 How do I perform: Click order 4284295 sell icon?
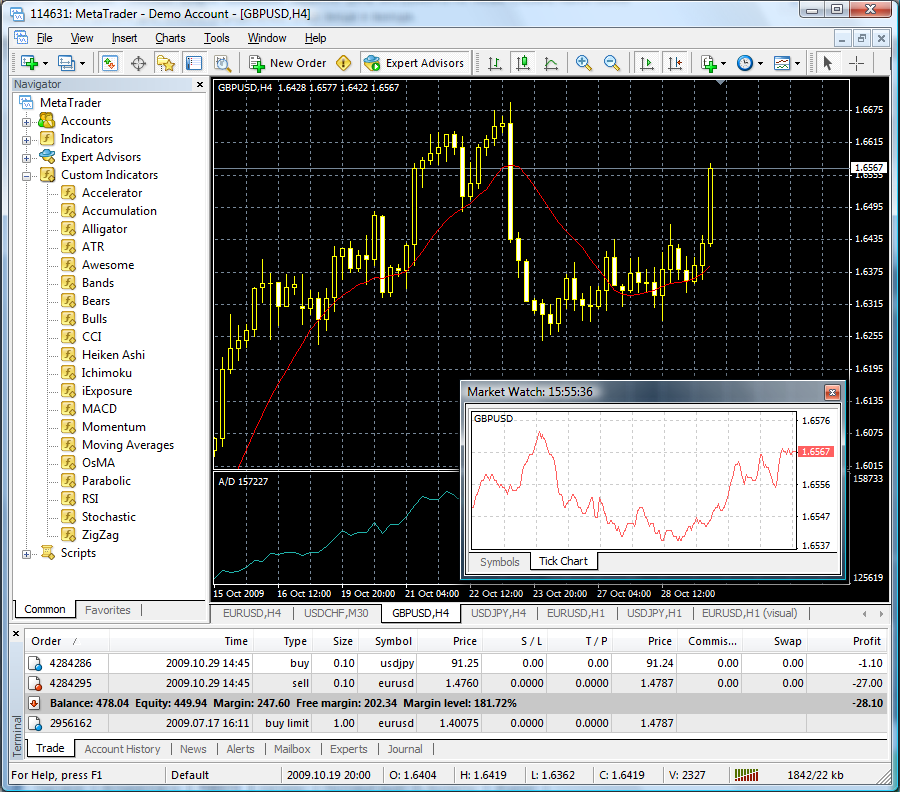35,684
